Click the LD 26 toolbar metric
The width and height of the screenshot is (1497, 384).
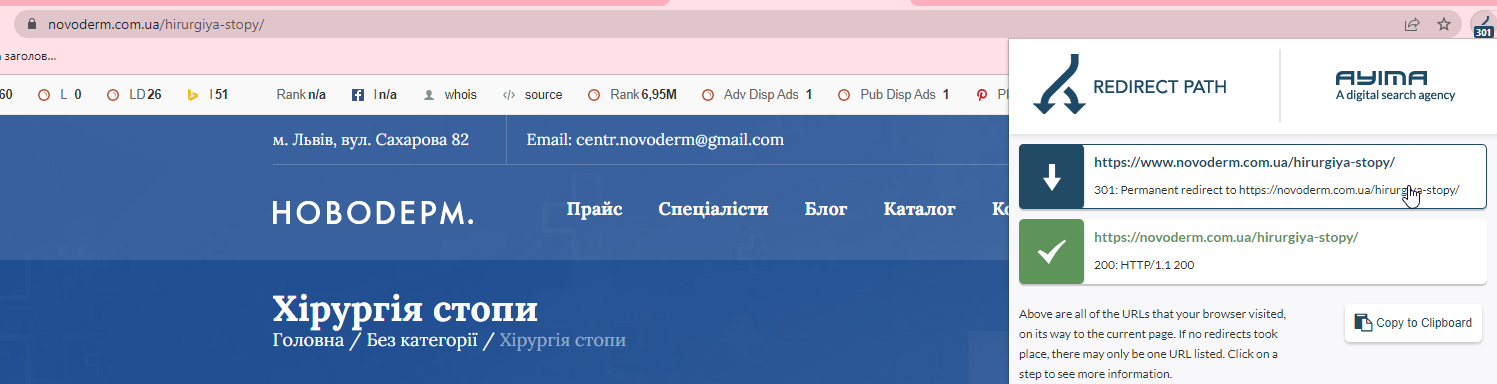[x=134, y=95]
